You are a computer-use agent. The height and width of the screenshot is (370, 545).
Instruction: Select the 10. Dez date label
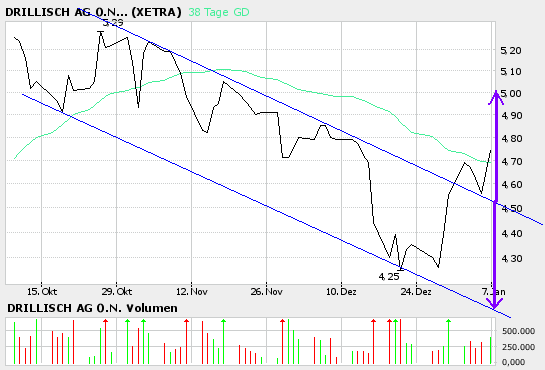[x=341, y=291]
